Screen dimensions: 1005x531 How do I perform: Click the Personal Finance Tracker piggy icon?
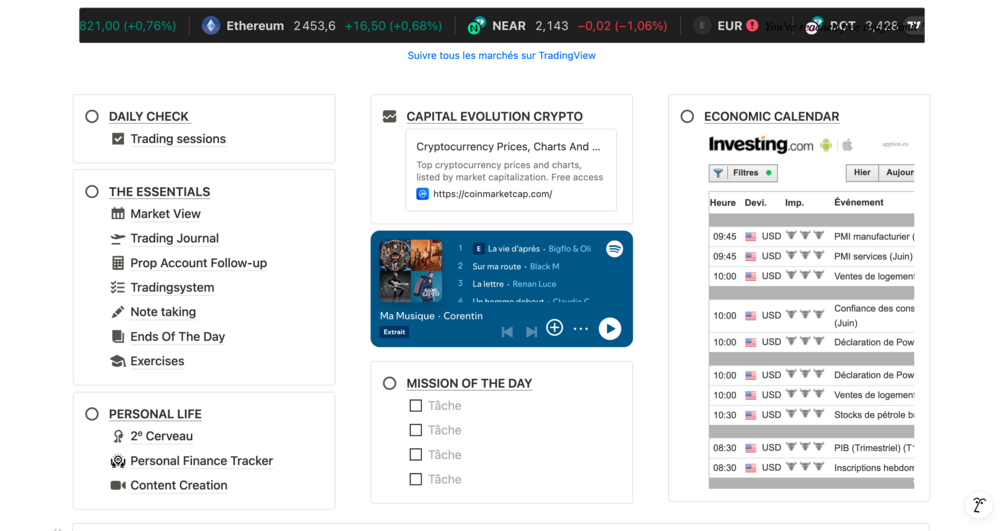click(x=117, y=460)
